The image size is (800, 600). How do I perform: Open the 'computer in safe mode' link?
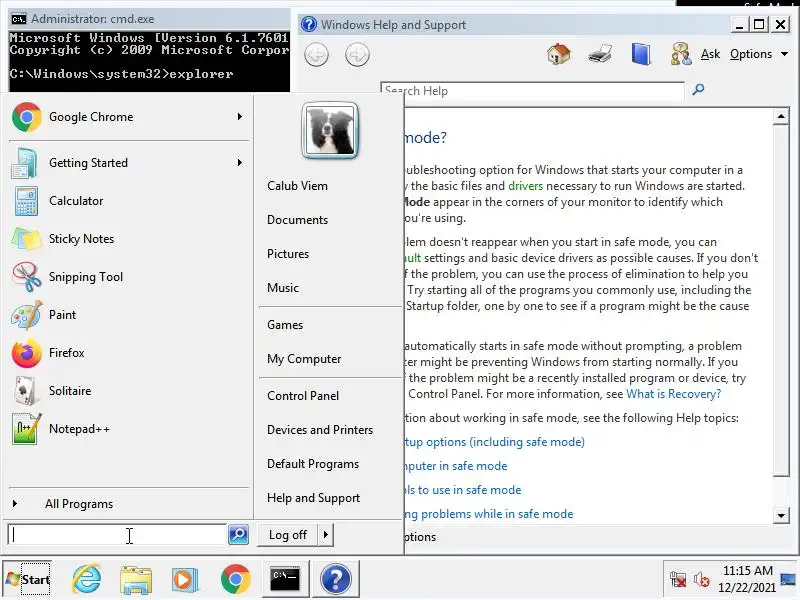point(456,466)
